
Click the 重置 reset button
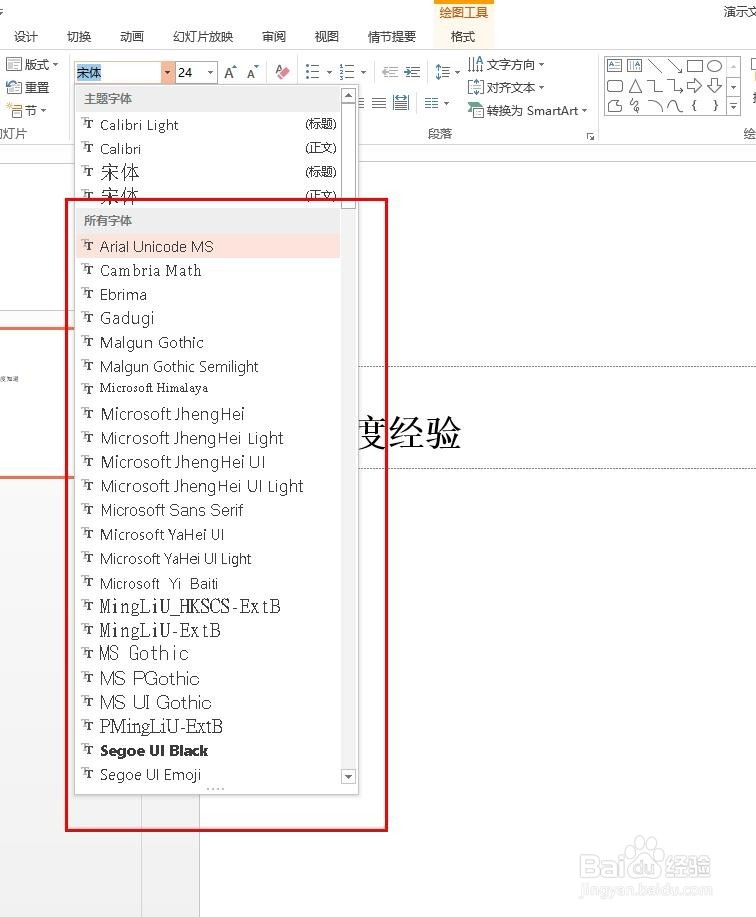[x=27, y=88]
